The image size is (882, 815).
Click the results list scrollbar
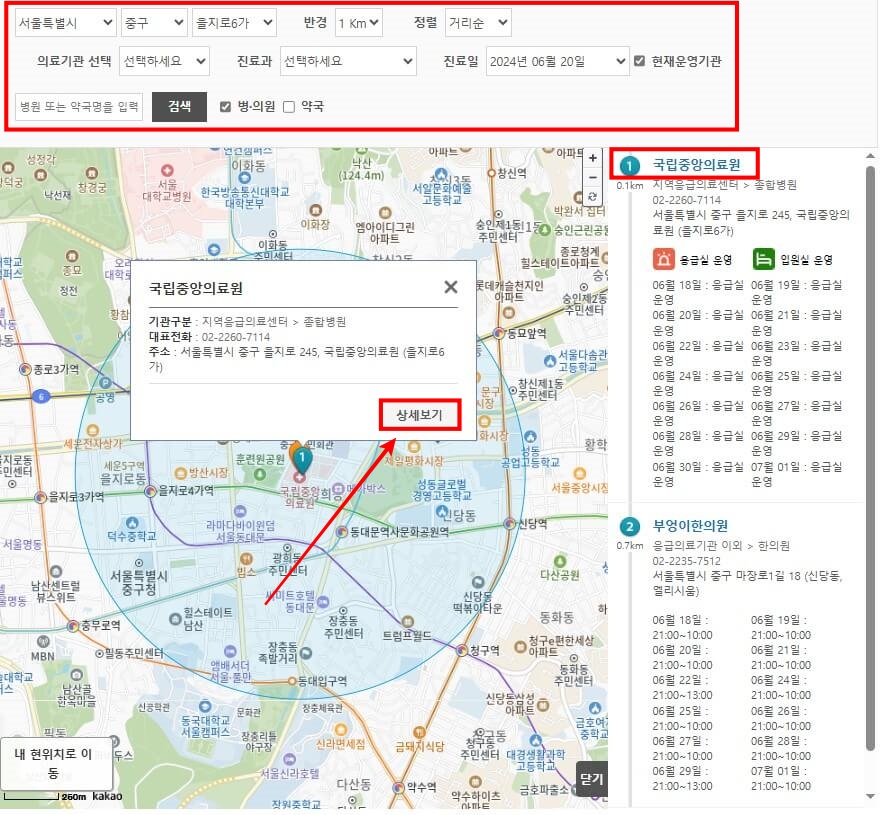pyautogui.click(x=870, y=458)
